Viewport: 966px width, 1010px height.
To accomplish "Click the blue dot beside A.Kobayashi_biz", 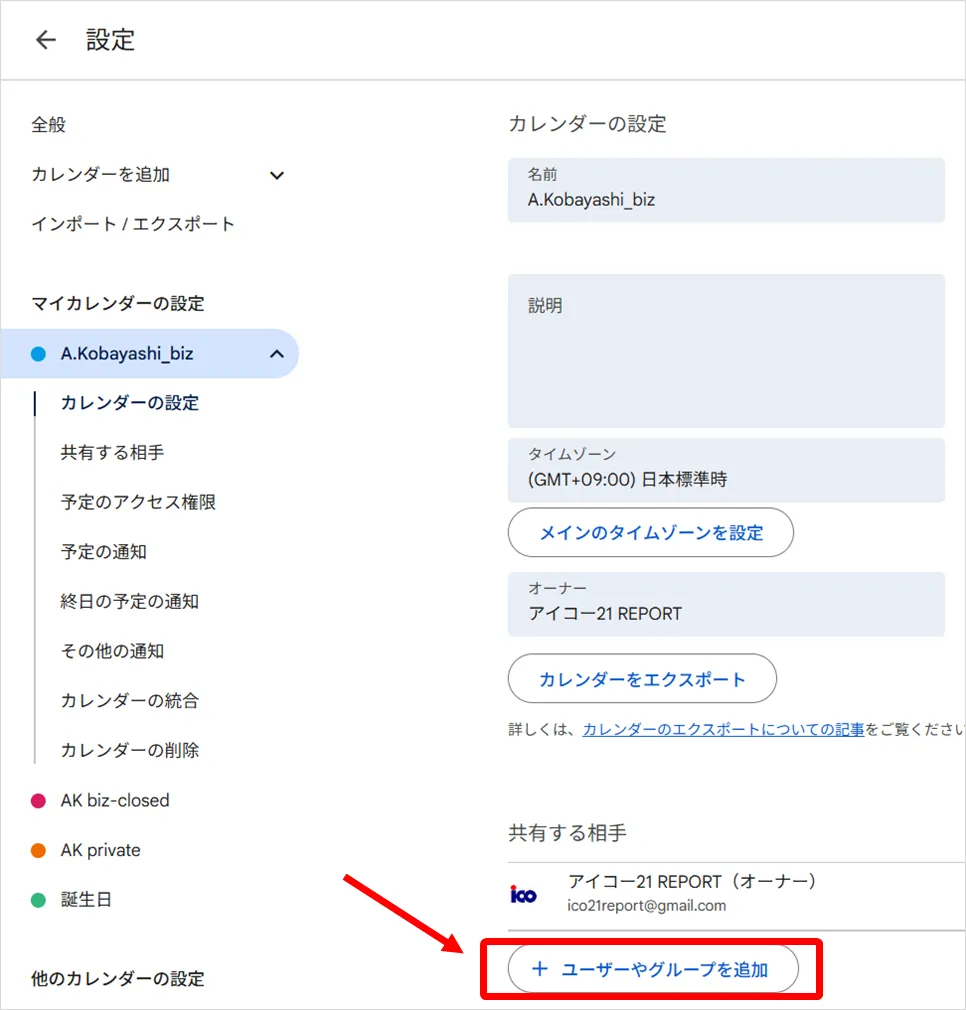I will pos(39,354).
